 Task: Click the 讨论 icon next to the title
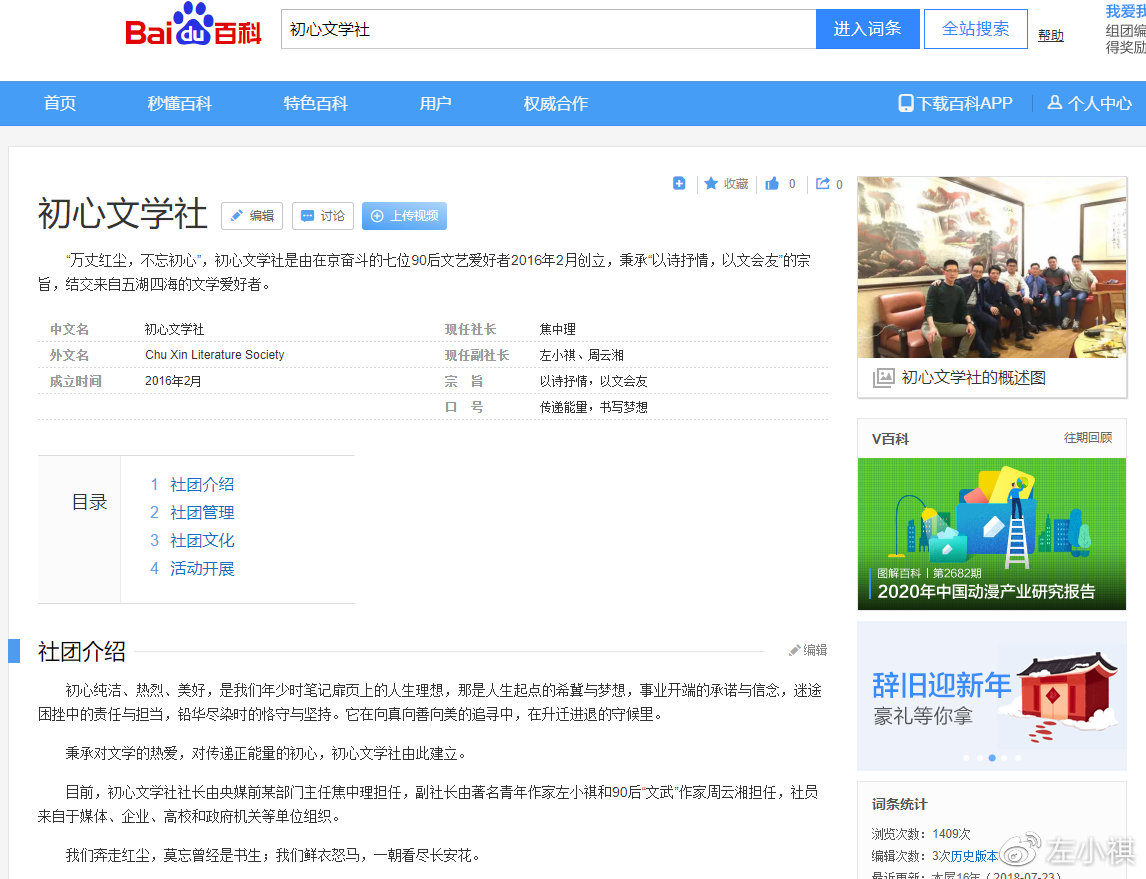[x=322, y=216]
